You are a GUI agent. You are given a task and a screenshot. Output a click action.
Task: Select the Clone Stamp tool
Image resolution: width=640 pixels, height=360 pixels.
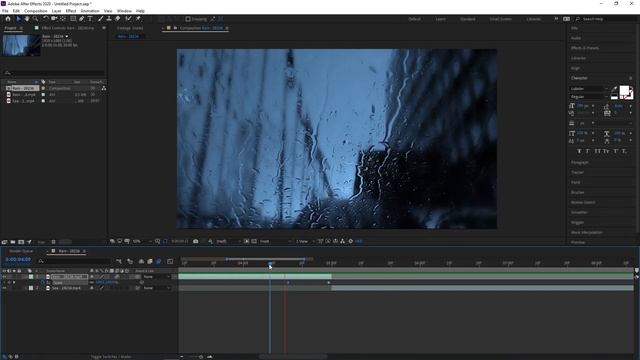[109, 19]
